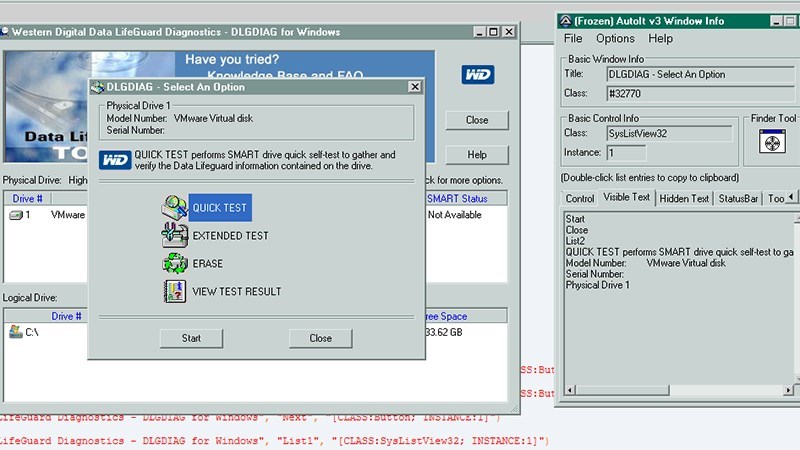Click horizontal scrollbar left arrow in AutoIt

point(570,390)
